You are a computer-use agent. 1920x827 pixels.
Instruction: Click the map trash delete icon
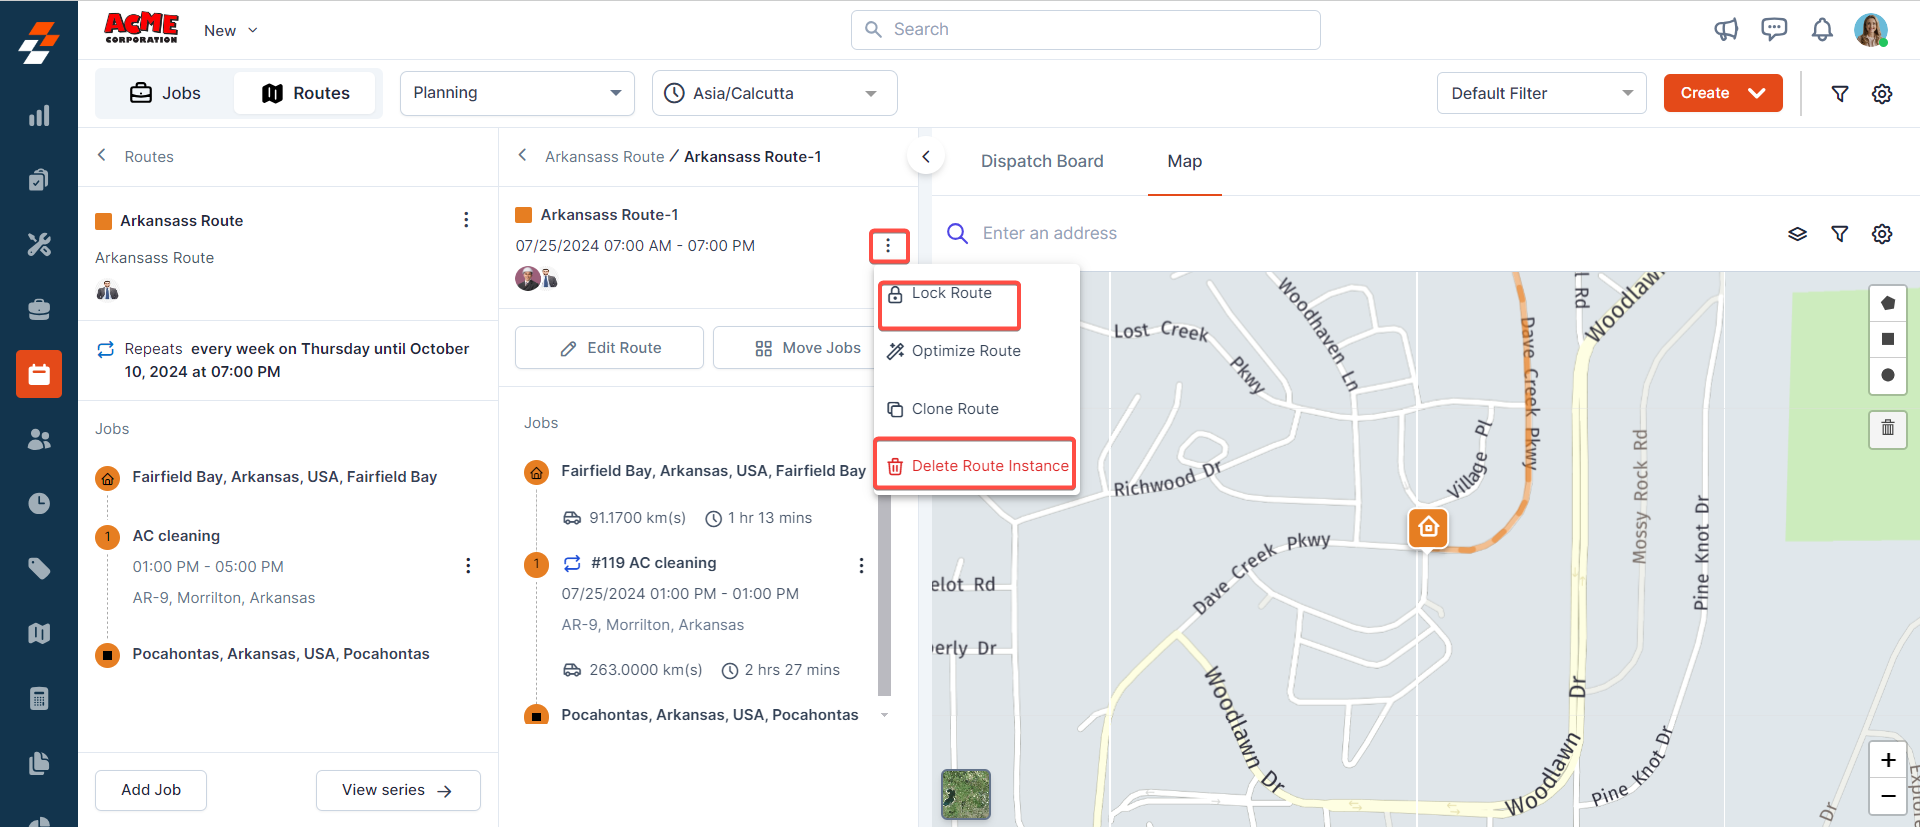click(1888, 428)
